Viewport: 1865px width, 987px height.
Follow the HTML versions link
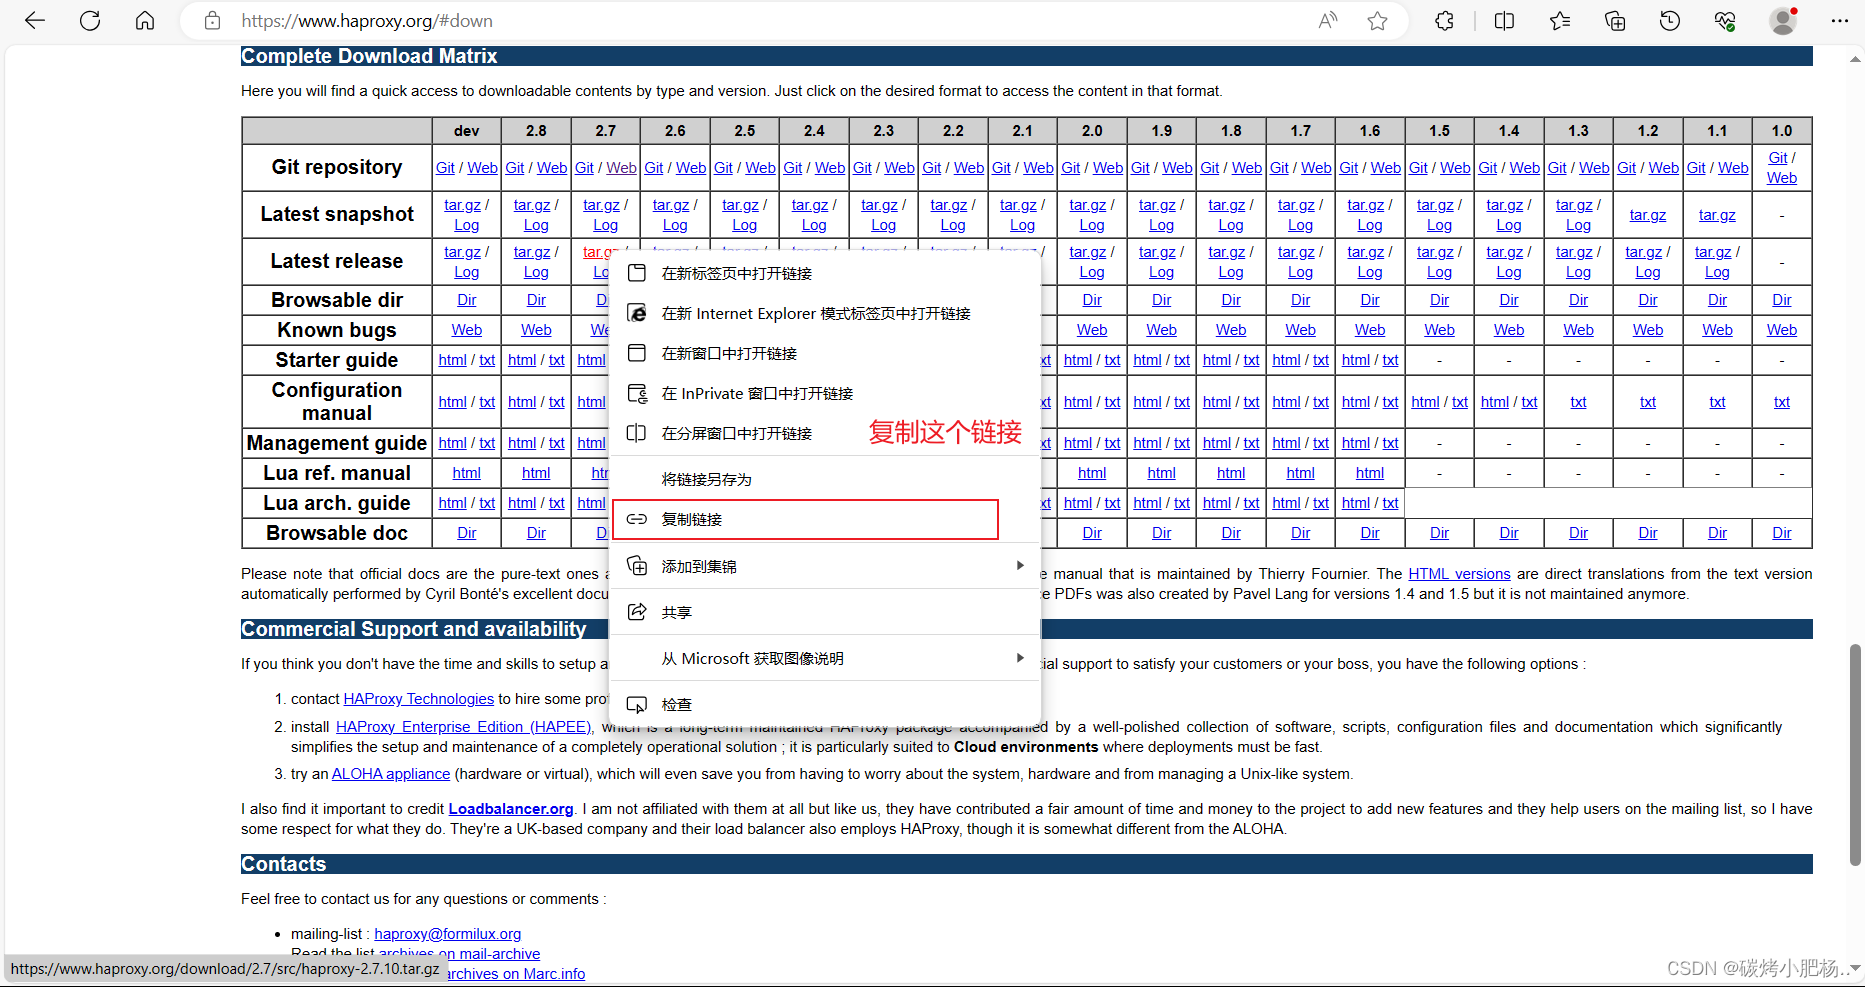point(1459,573)
